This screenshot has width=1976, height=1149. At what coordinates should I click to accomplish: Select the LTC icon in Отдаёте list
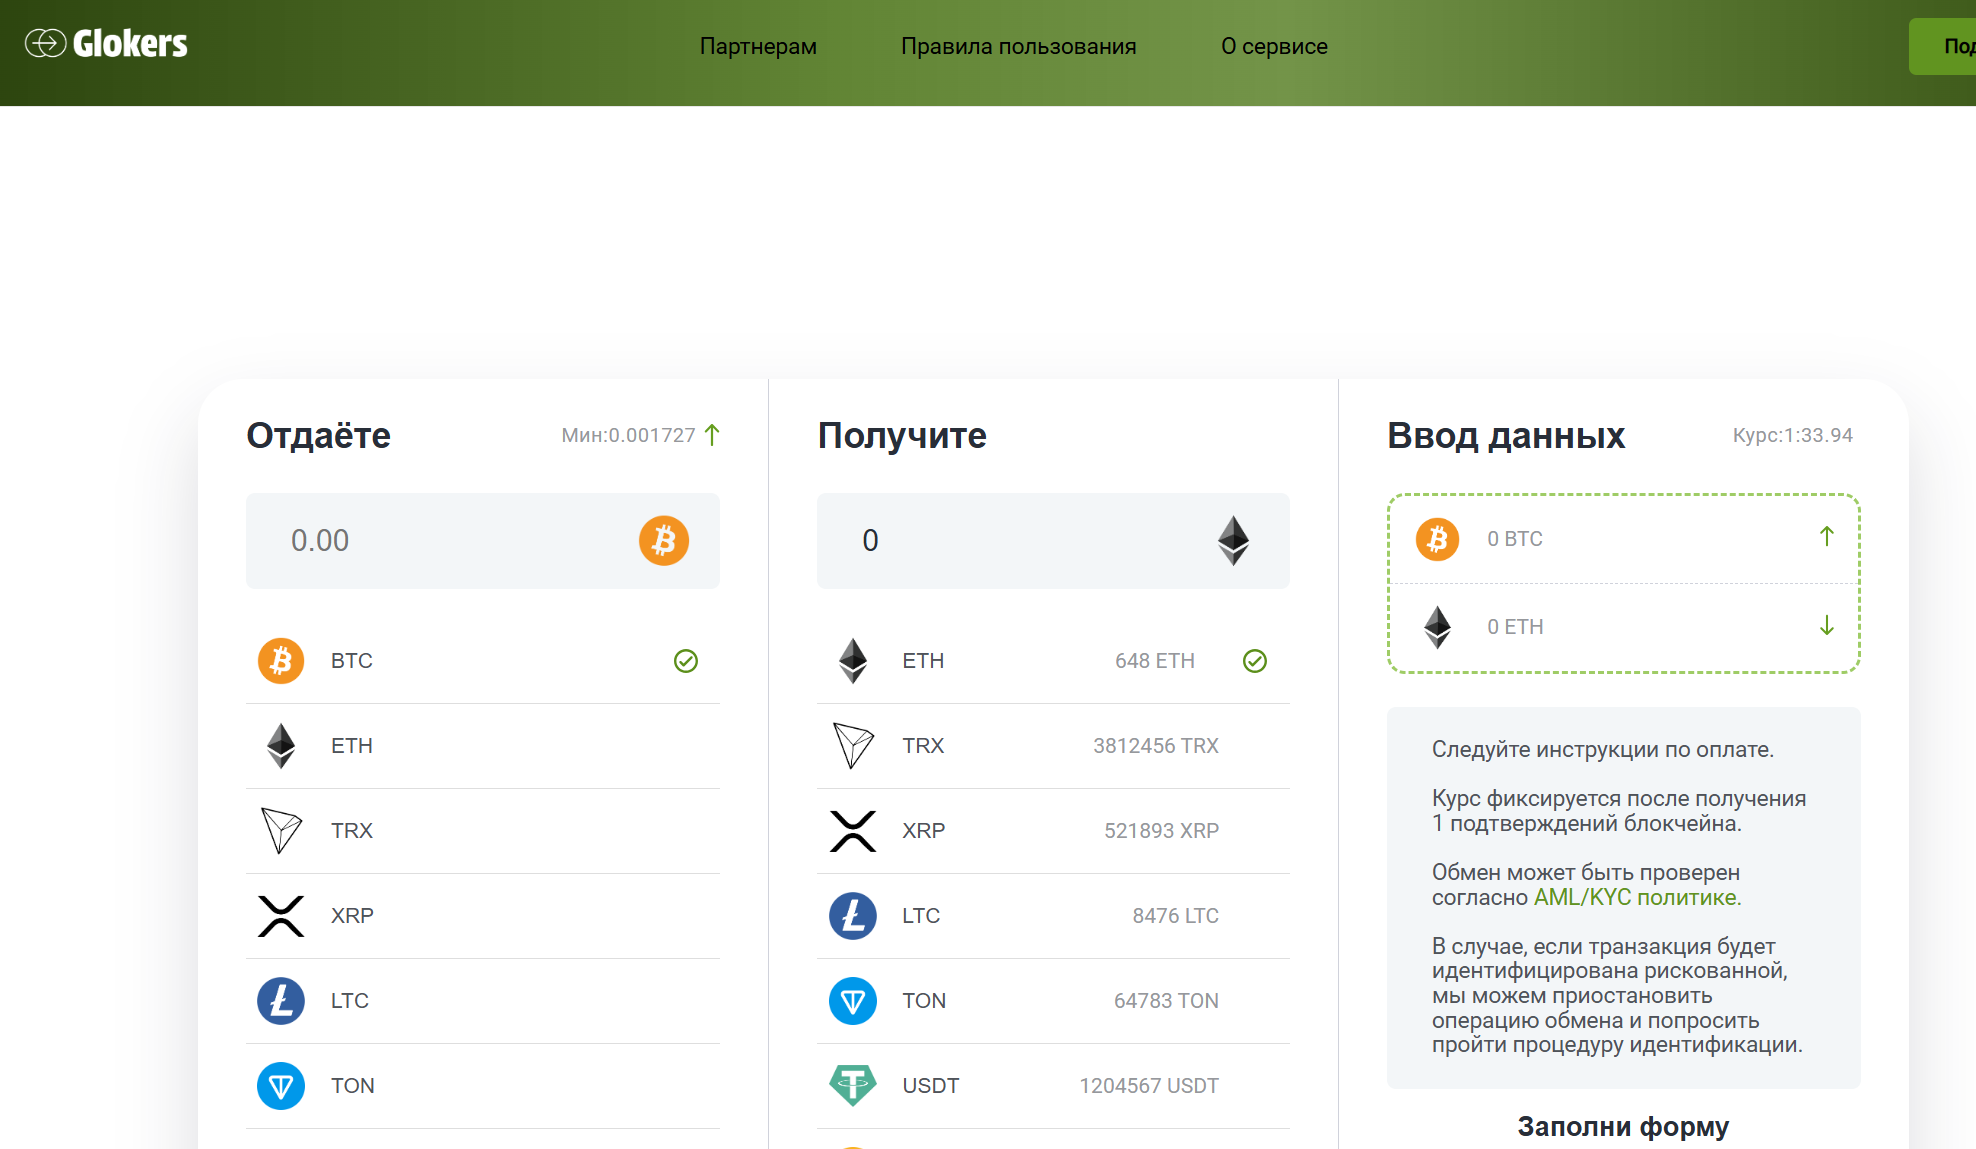coord(281,1001)
